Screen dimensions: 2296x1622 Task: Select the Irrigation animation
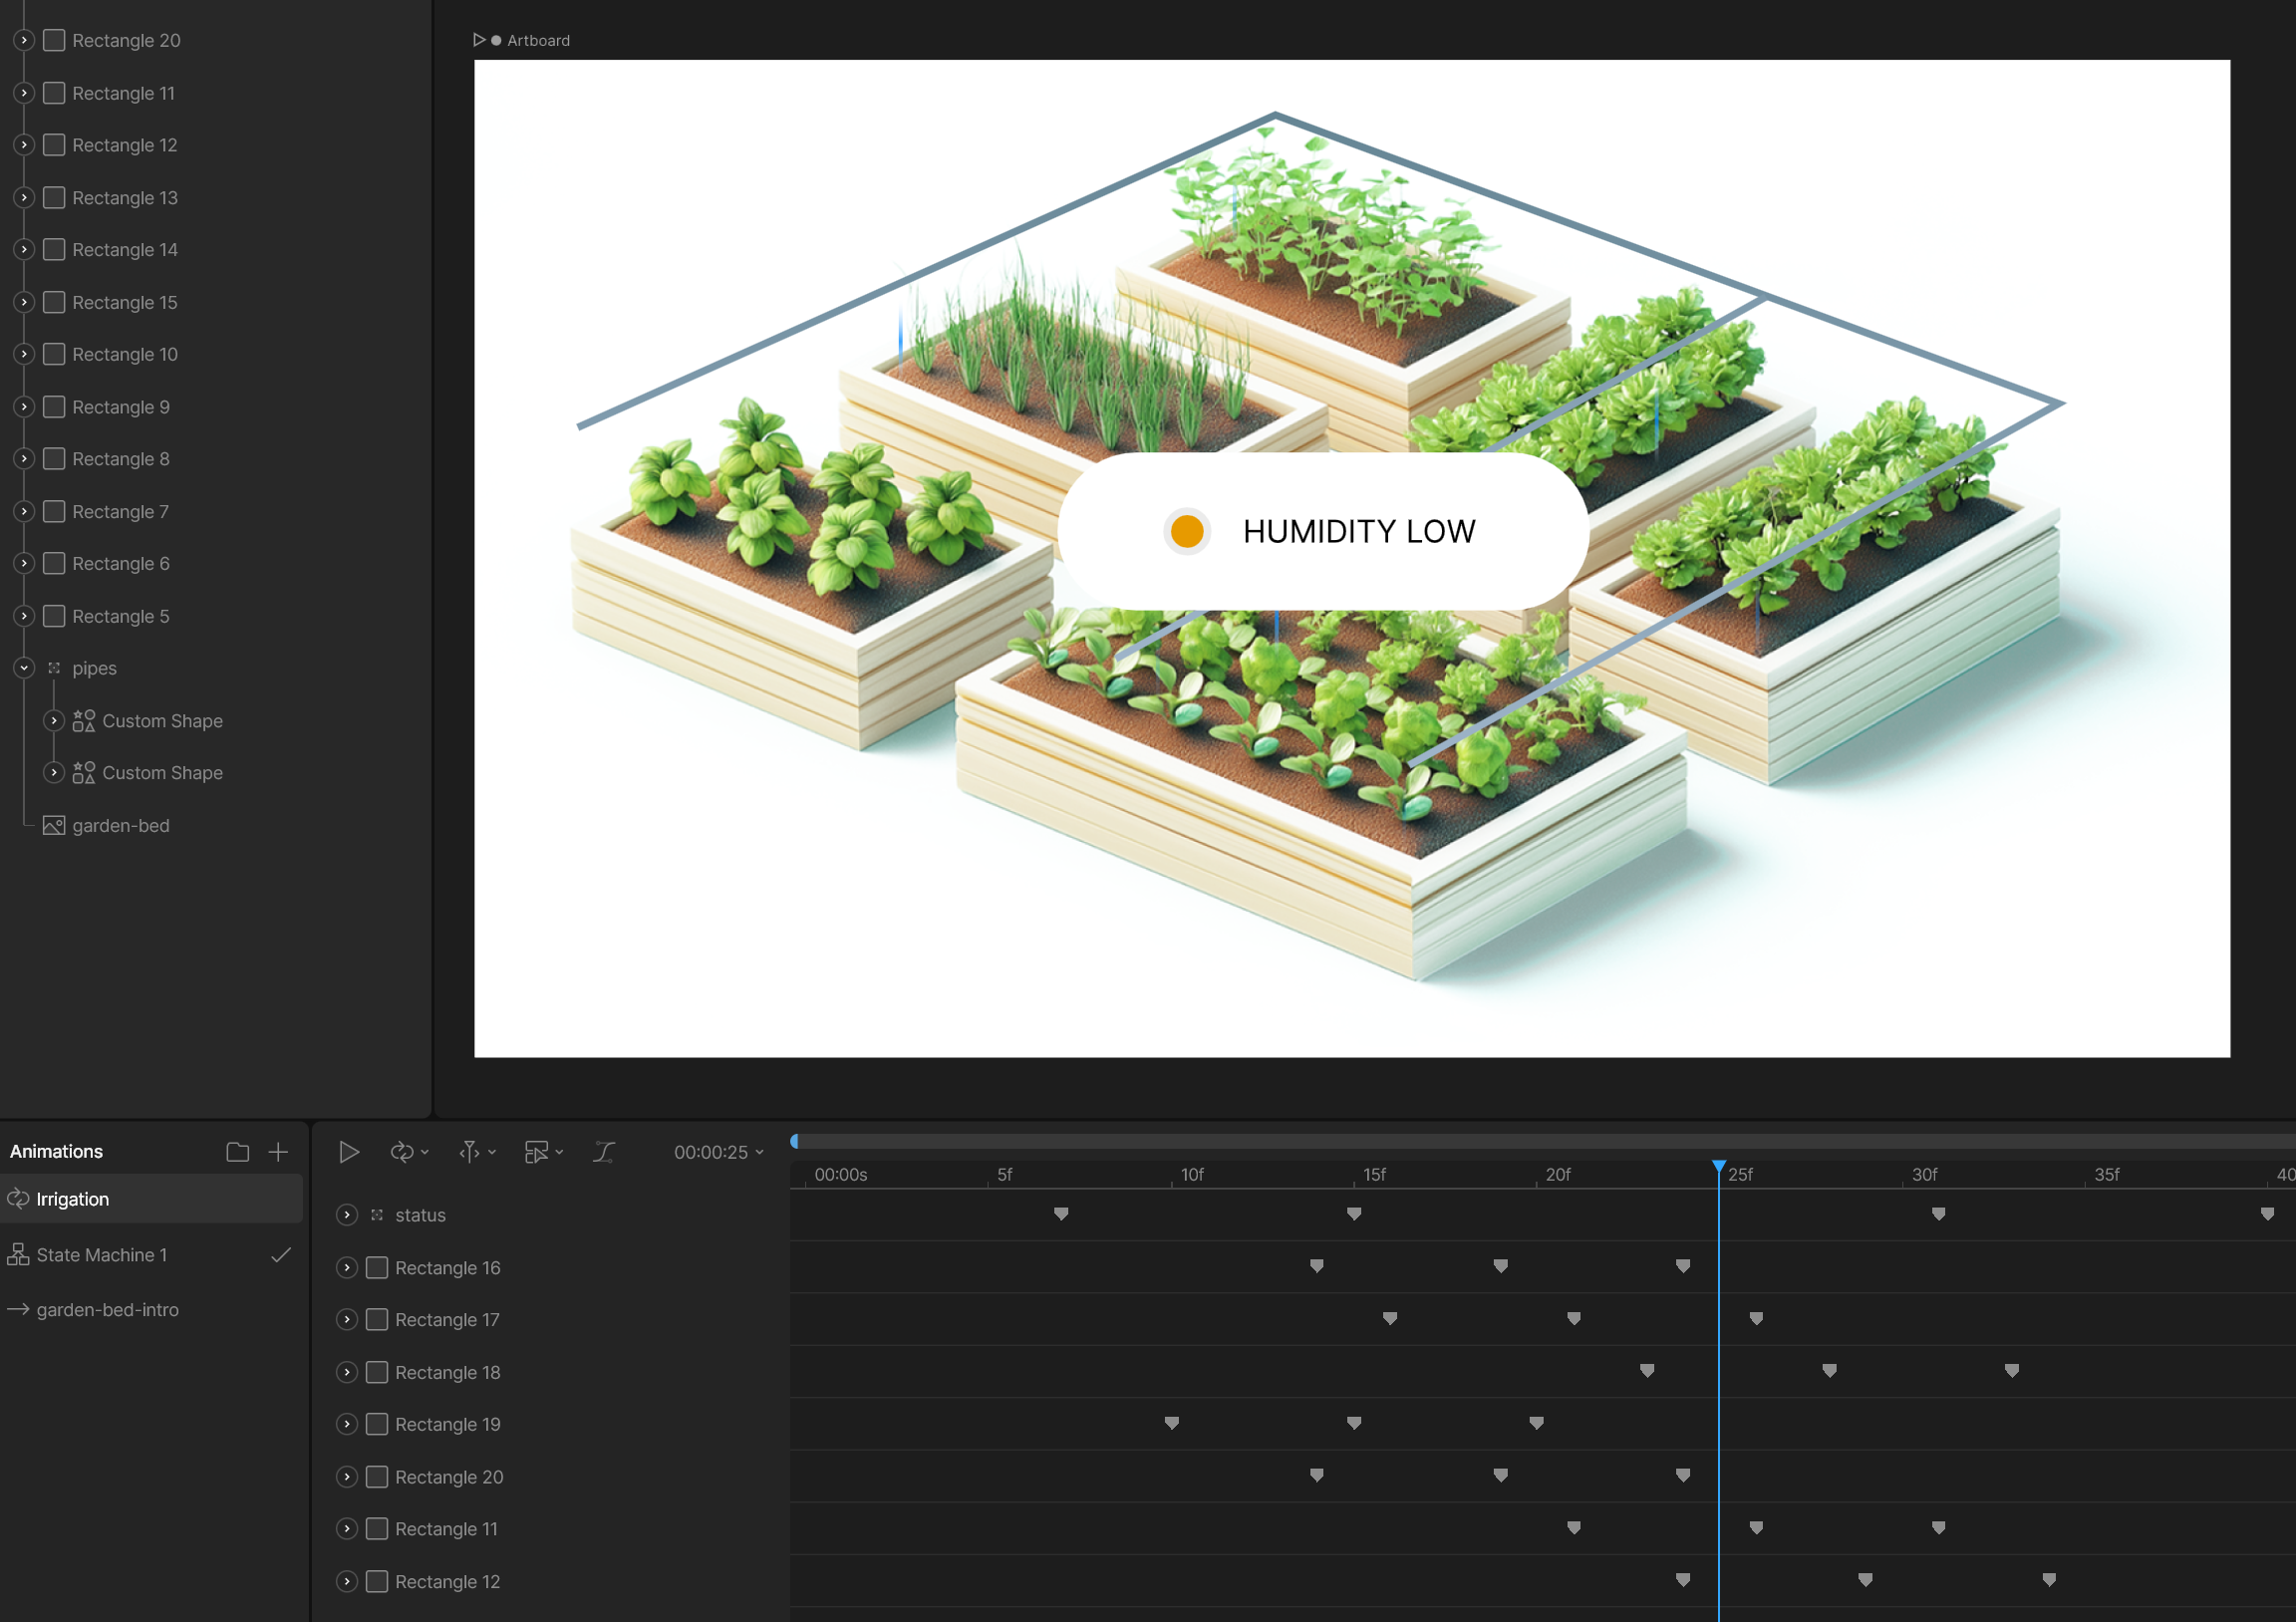point(151,1199)
